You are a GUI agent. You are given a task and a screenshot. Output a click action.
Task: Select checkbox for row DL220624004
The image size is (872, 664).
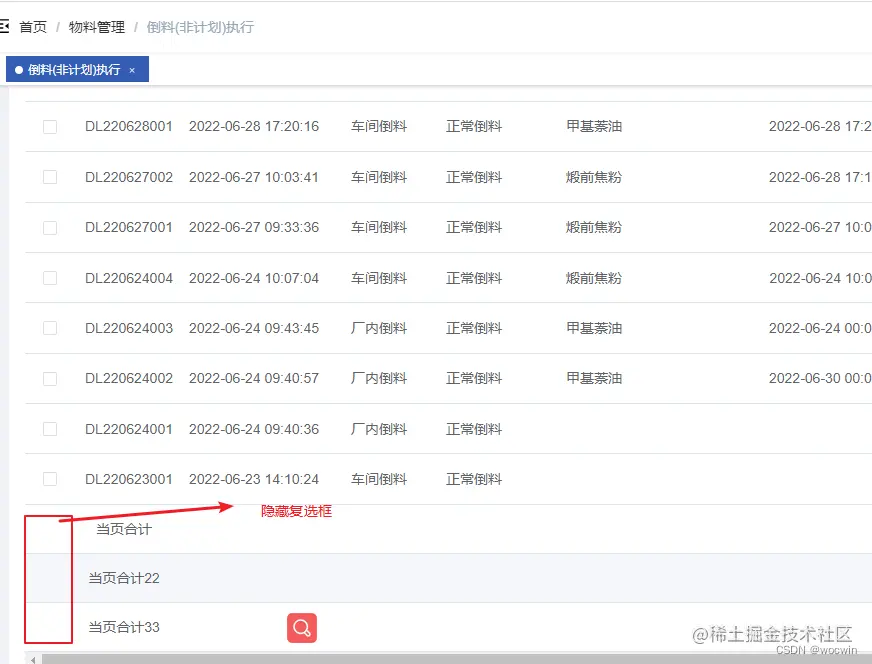(x=50, y=278)
